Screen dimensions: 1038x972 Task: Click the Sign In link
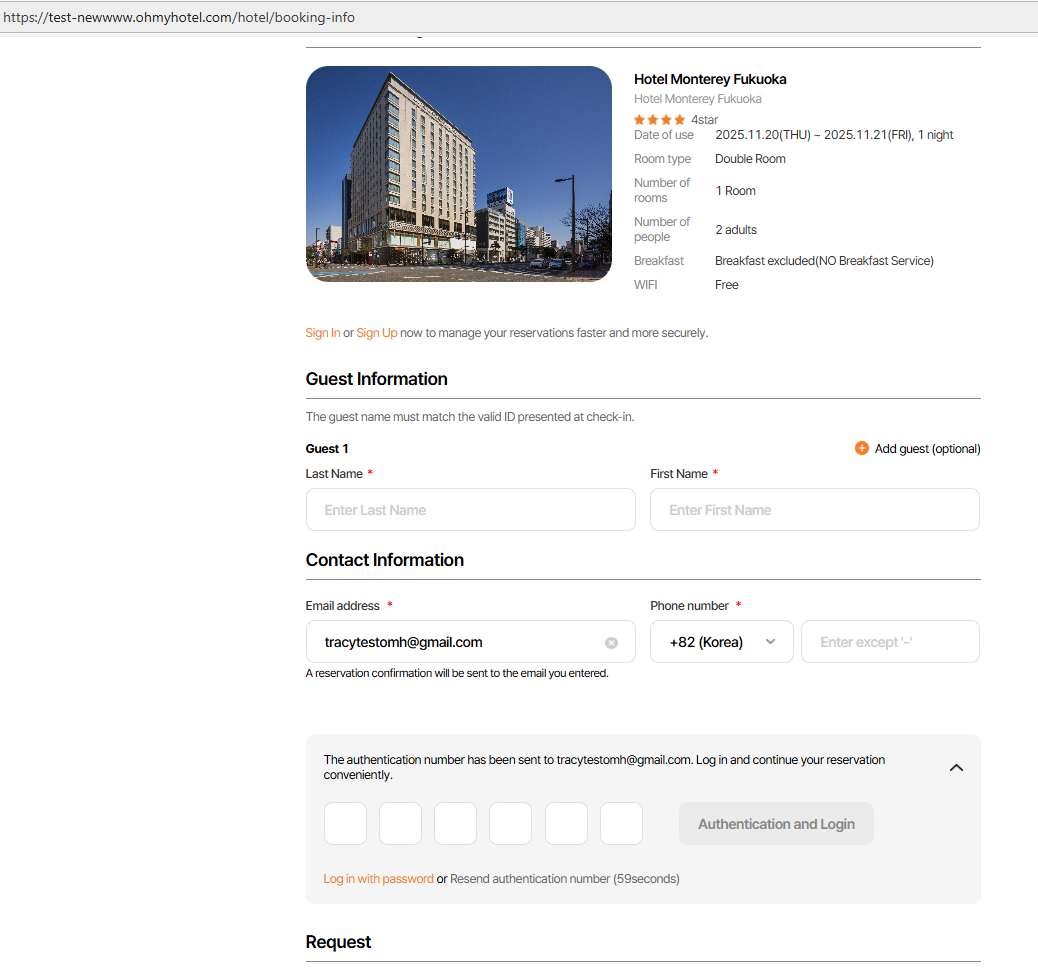point(322,333)
